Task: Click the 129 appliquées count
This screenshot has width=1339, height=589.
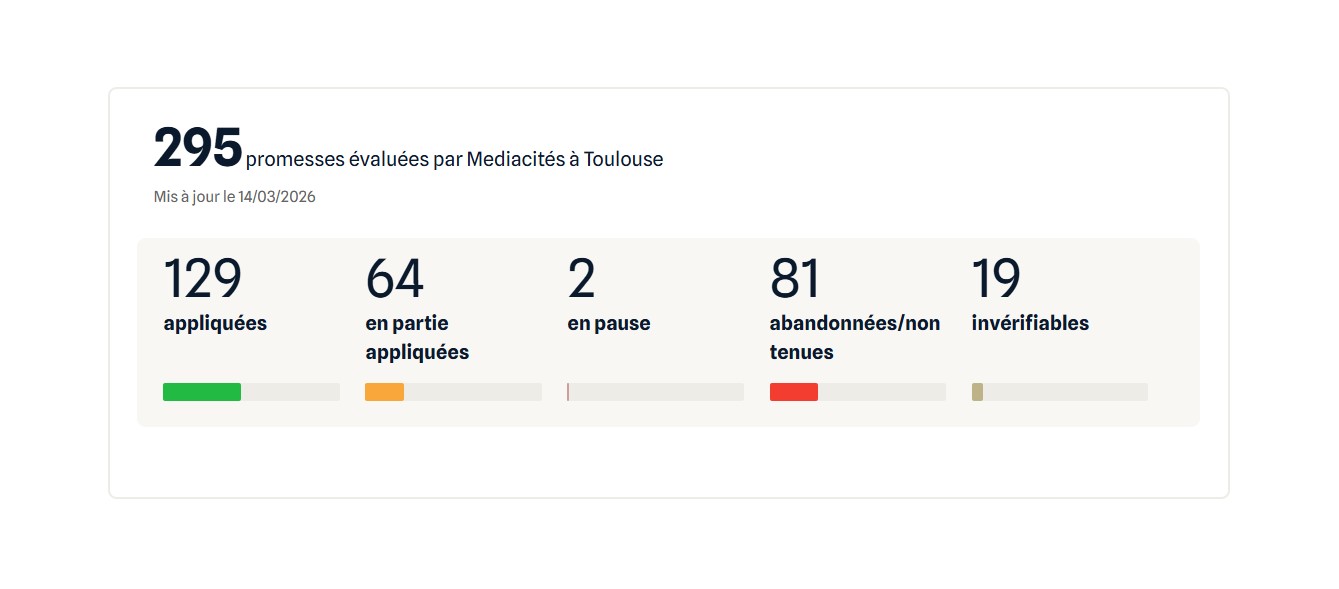Action: click(x=202, y=278)
